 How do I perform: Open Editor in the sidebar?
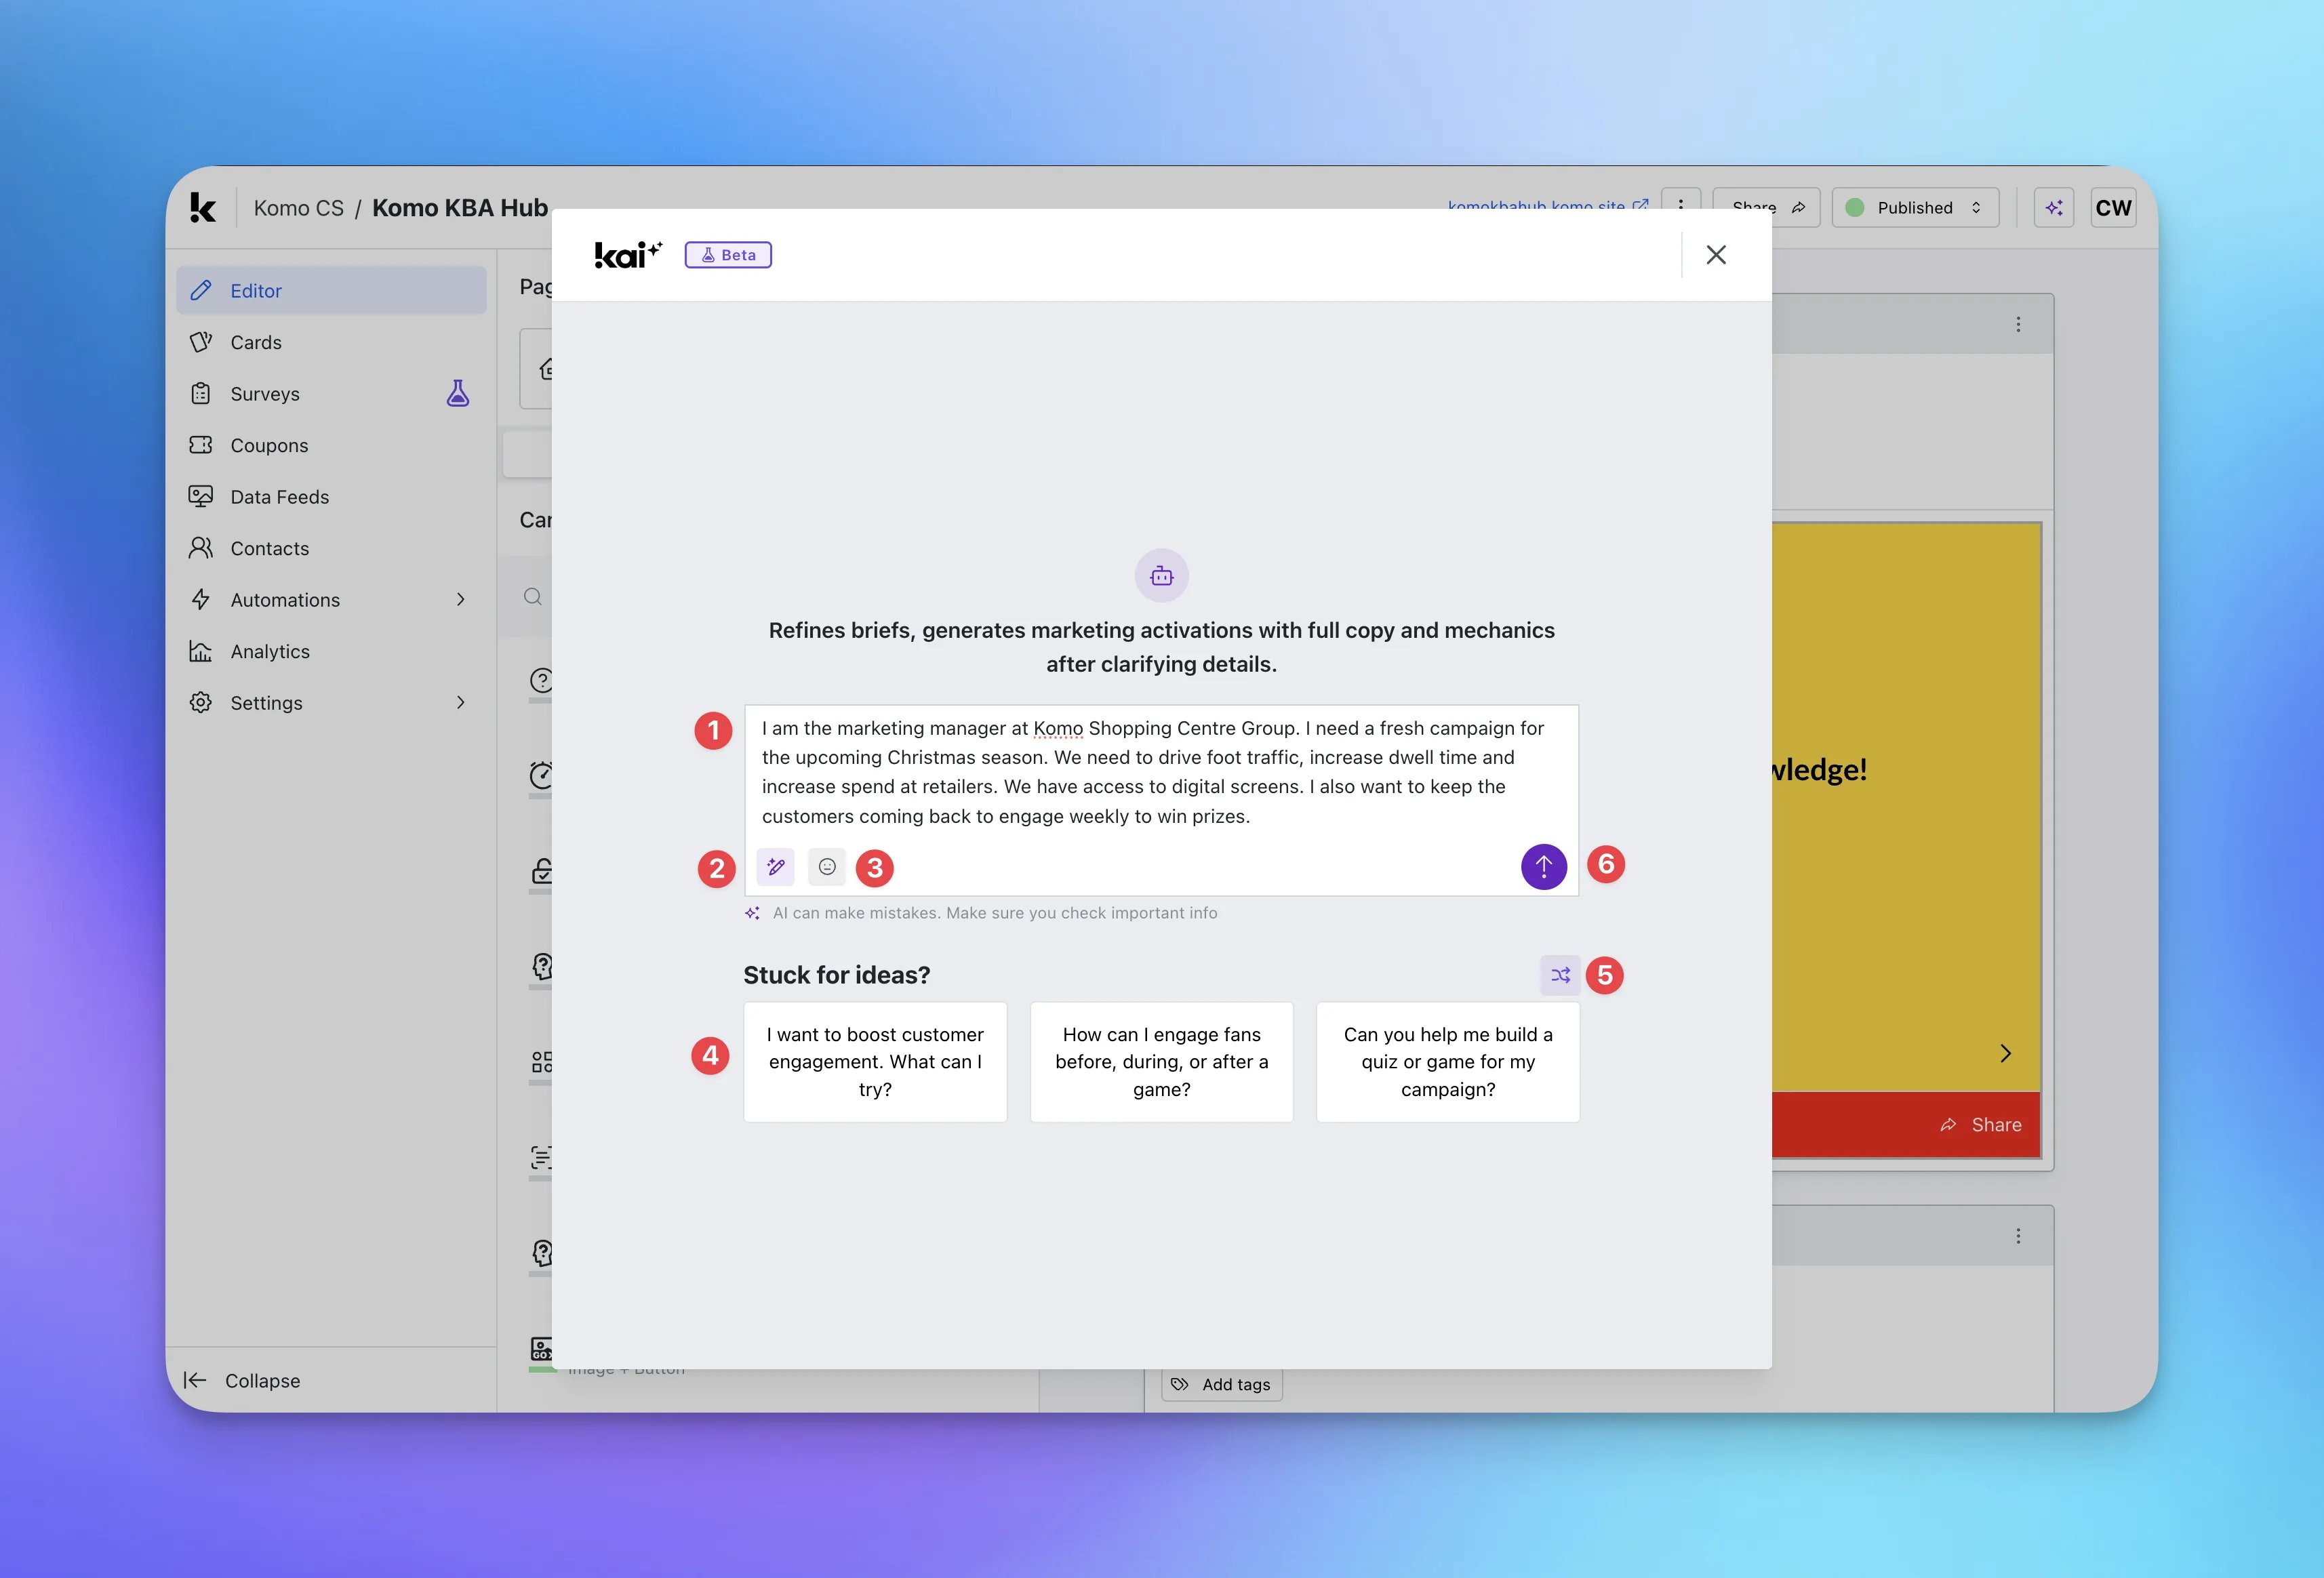pos(331,291)
